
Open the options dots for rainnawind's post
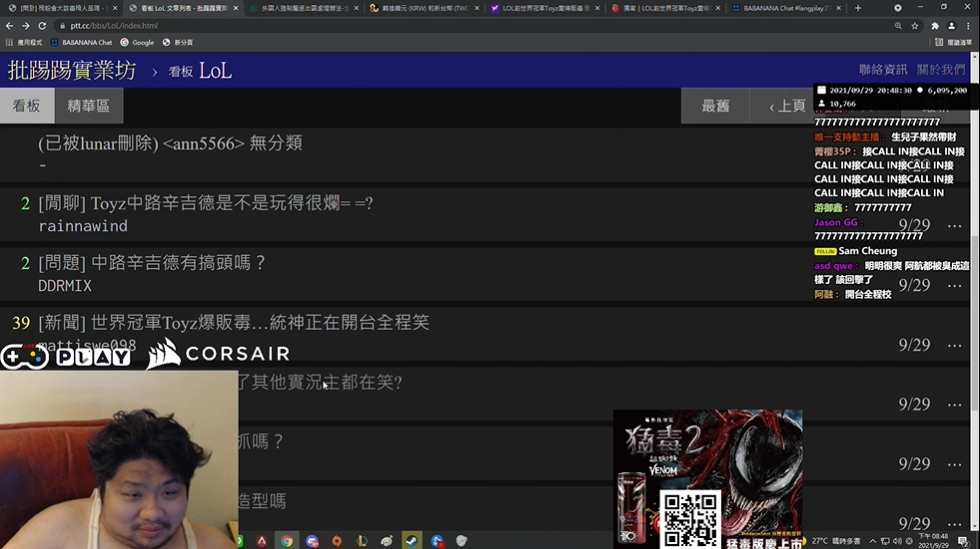[954, 225]
